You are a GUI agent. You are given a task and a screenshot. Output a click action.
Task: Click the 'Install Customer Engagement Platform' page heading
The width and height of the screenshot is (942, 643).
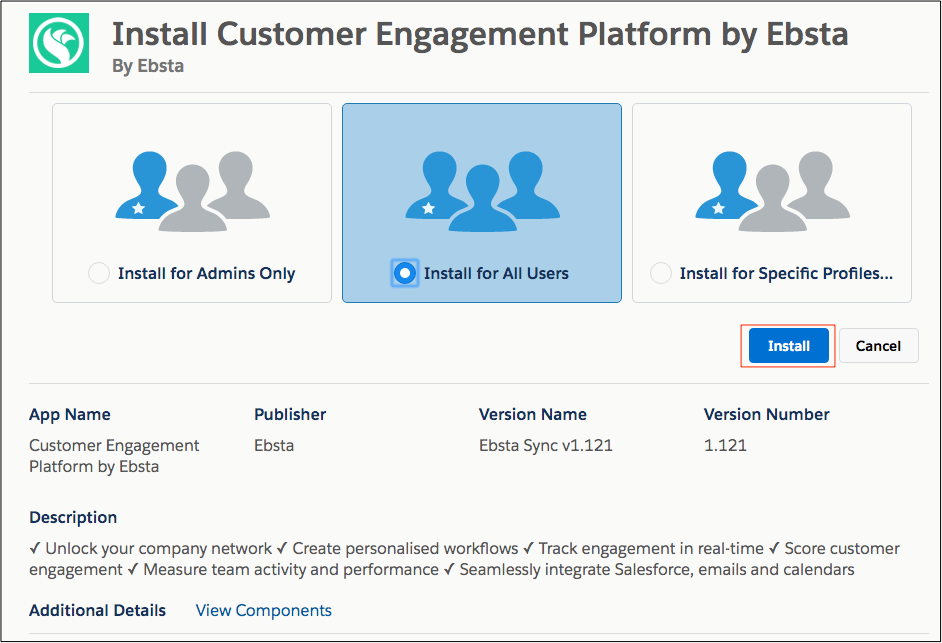click(480, 34)
